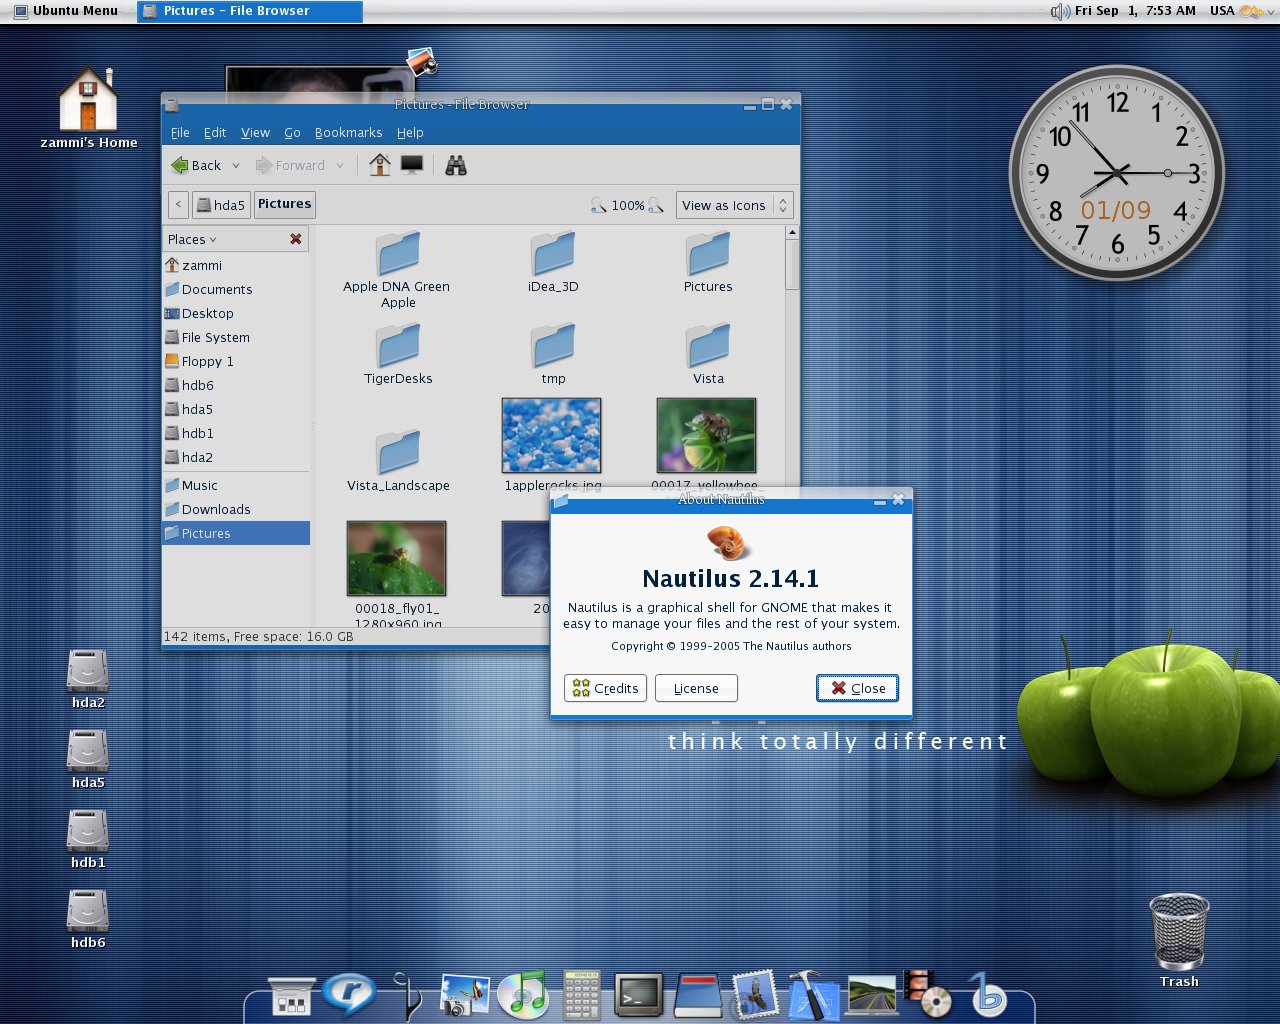Click the analog desktop clock widget
This screenshot has height=1024, width=1280.
click(x=1117, y=173)
